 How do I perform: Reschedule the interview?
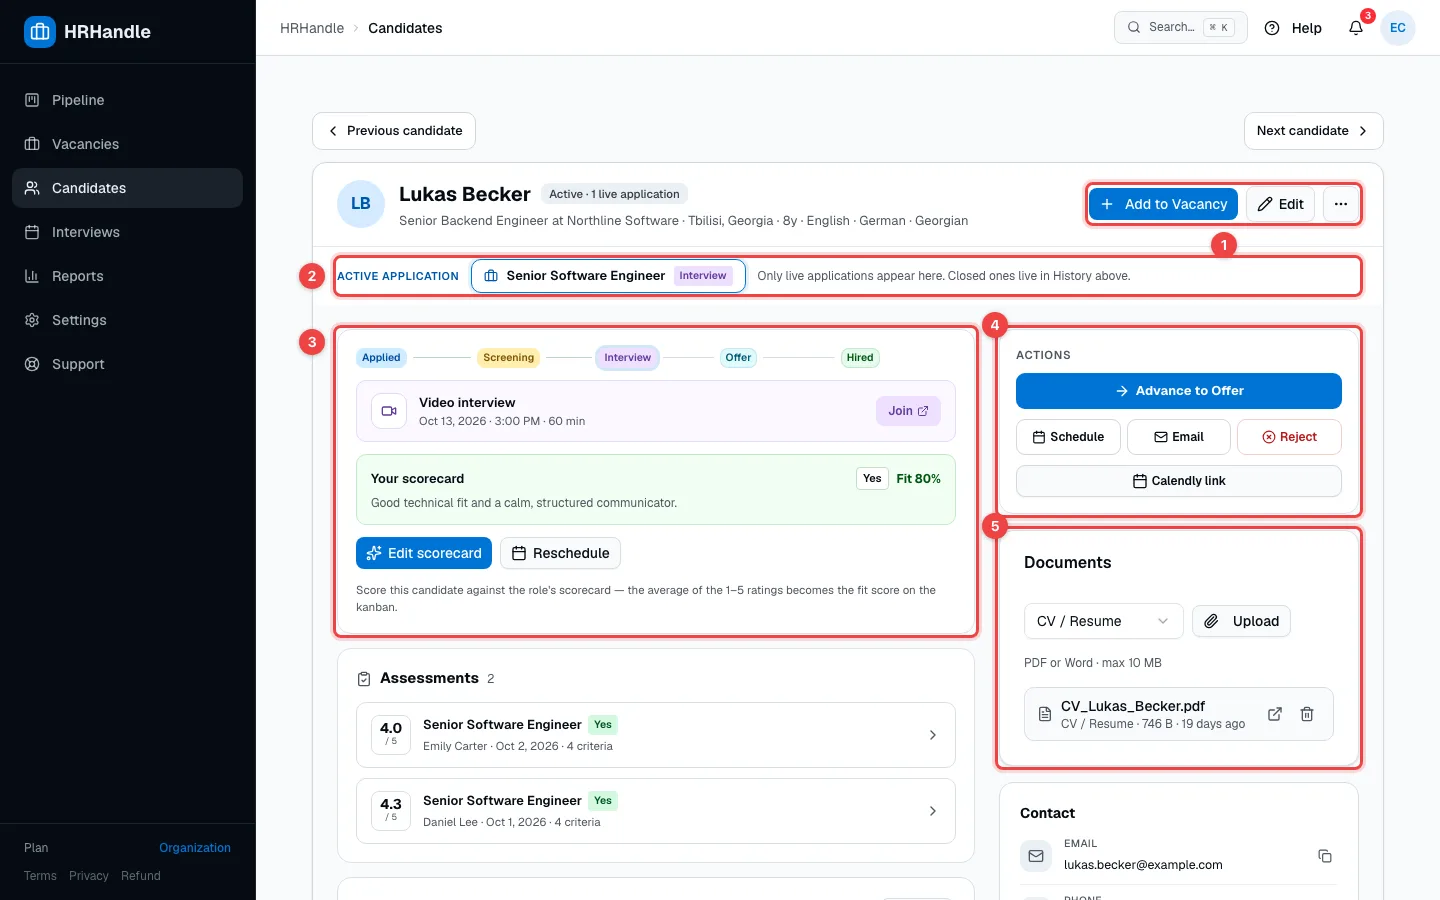click(560, 553)
